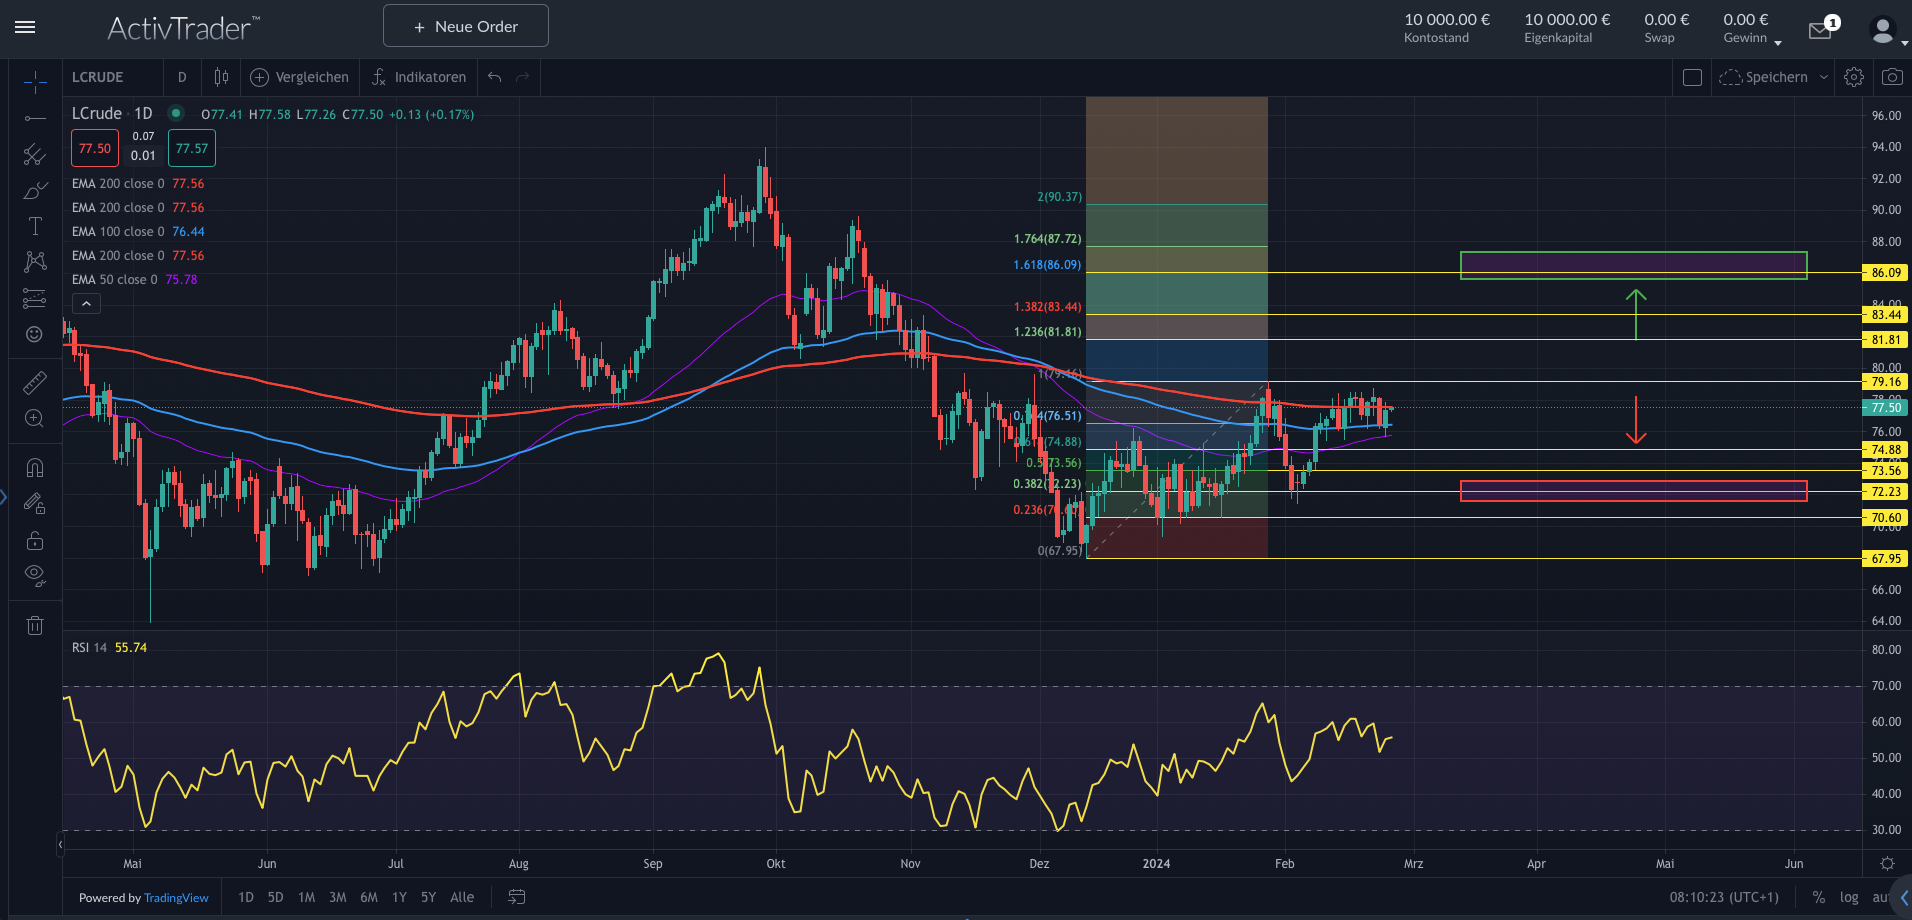1912x920 pixels.
Task: Hide all drawings via the eye icon
Action: 35,575
